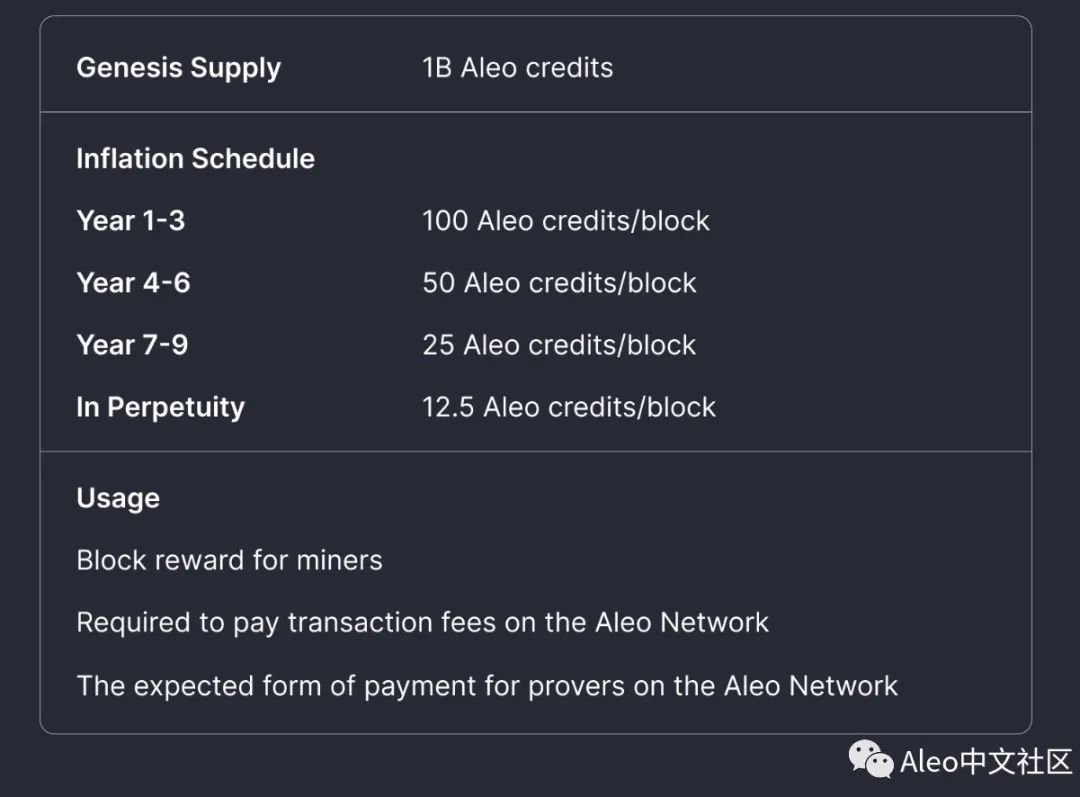Image resolution: width=1080 pixels, height=797 pixels.
Task: Click the Block reward for miners line
Action: pos(229,560)
